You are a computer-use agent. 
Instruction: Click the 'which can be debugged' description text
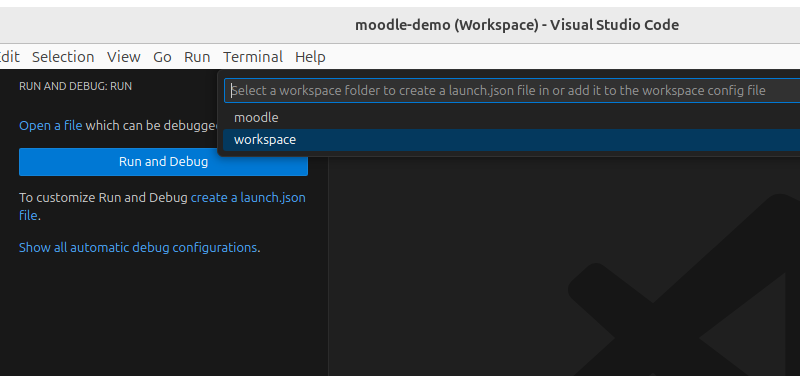[152, 126]
